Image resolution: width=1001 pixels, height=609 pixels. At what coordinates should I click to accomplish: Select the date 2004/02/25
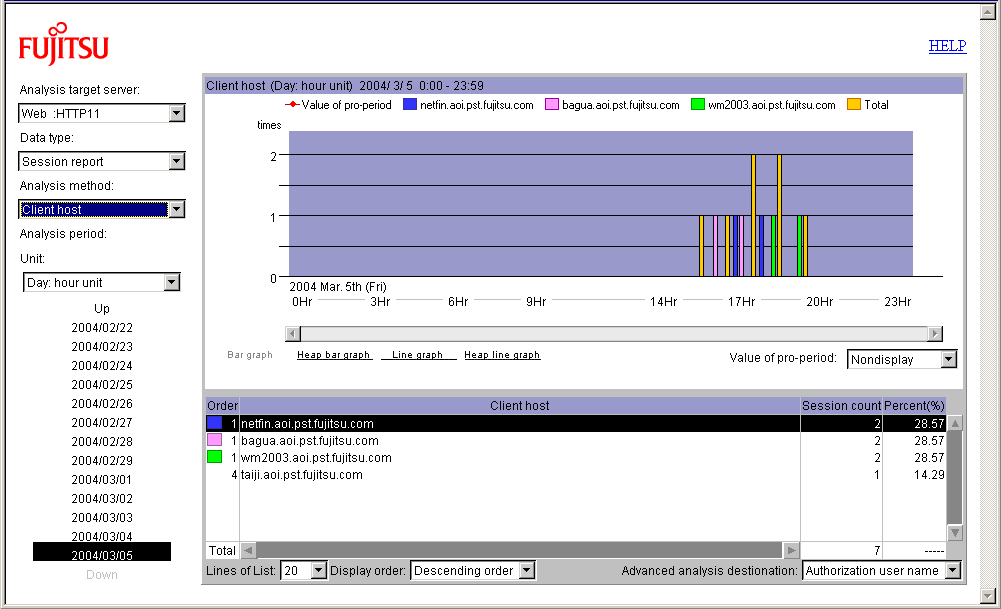coord(102,385)
